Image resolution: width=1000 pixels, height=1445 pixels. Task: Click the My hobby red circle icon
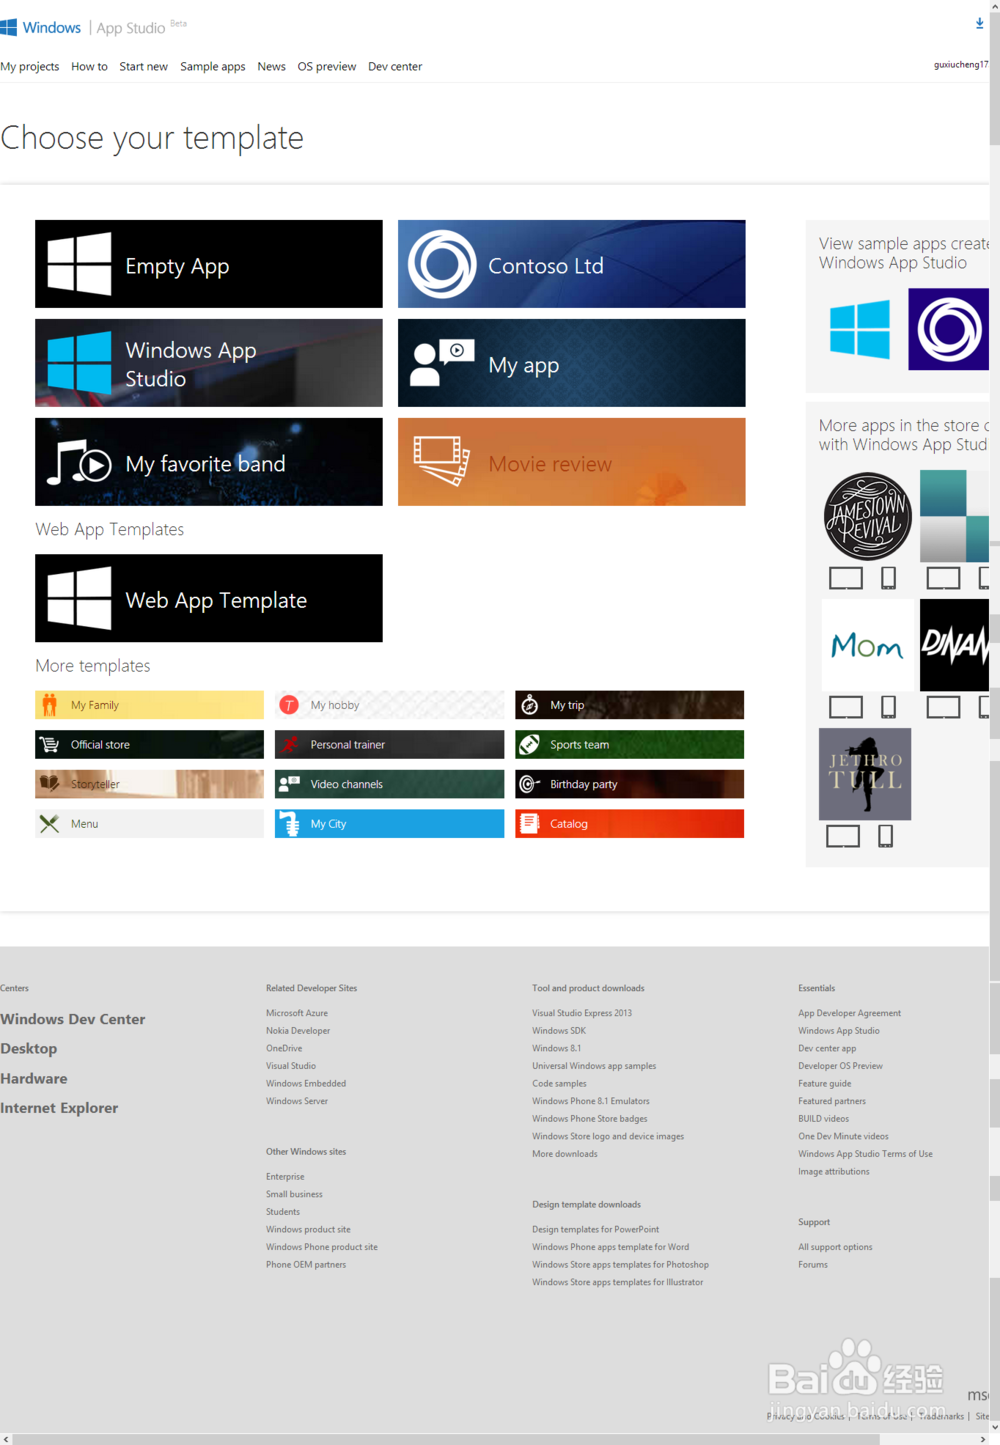[x=289, y=705]
